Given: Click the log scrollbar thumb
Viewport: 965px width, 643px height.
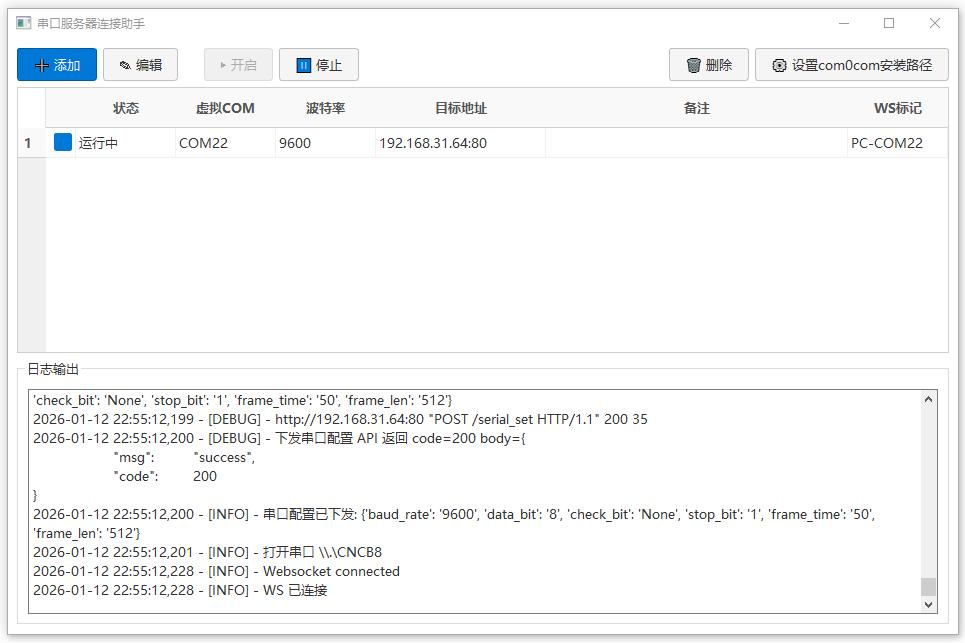Looking at the screenshot, I should pyautogui.click(x=929, y=586).
